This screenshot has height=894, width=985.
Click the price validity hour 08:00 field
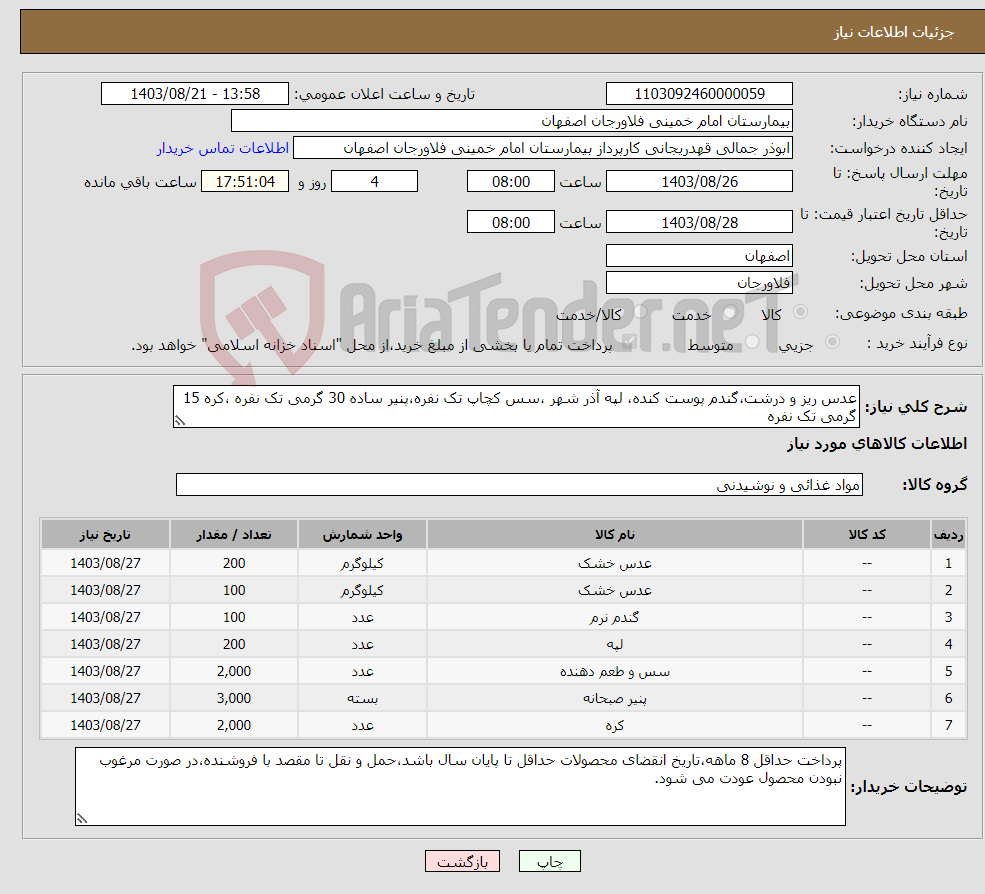pos(511,222)
